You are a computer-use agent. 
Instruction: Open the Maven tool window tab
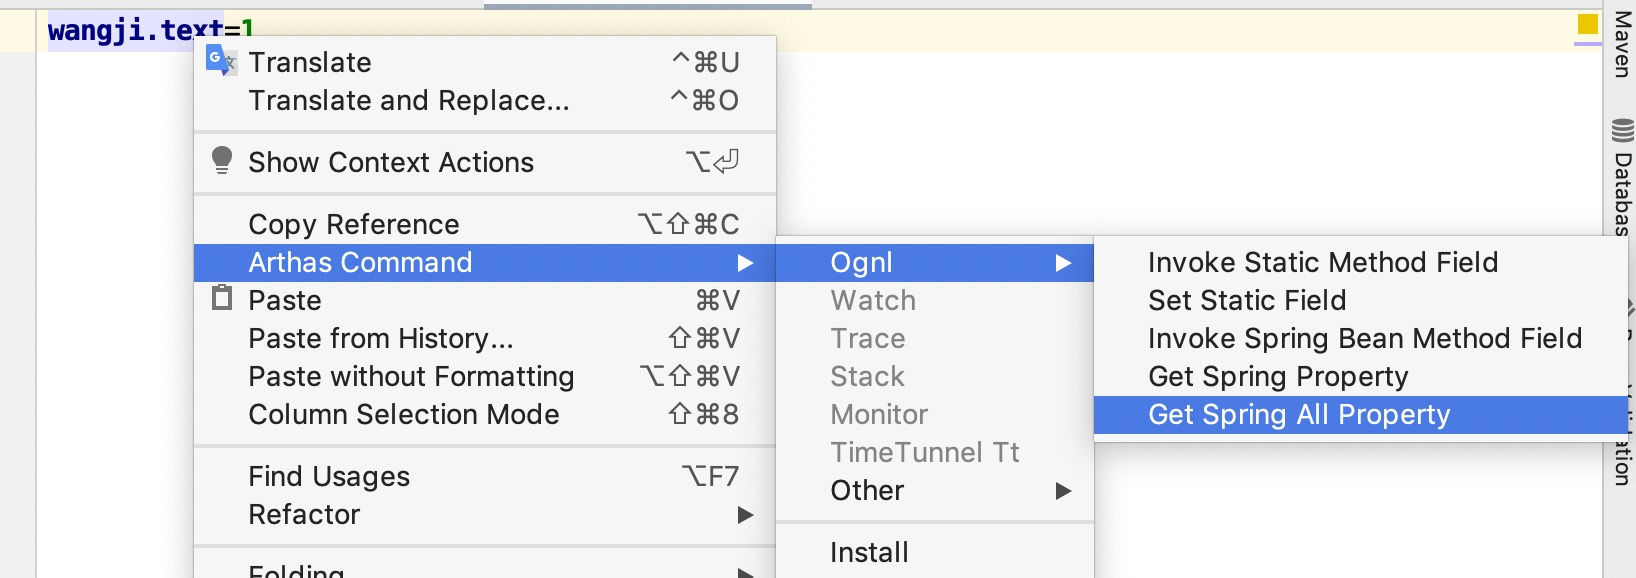click(1622, 44)
